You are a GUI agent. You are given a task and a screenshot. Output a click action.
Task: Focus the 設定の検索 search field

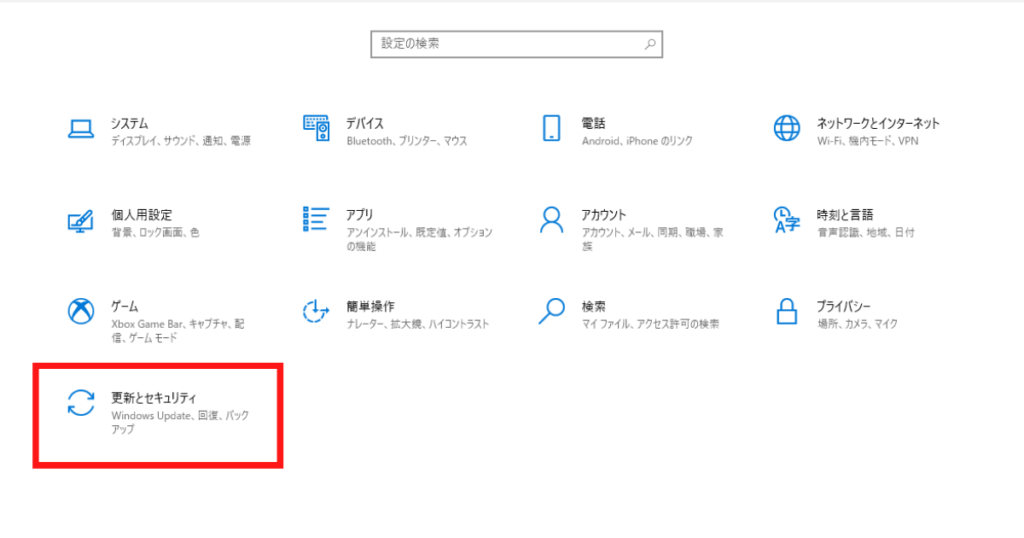click(517, 44)
